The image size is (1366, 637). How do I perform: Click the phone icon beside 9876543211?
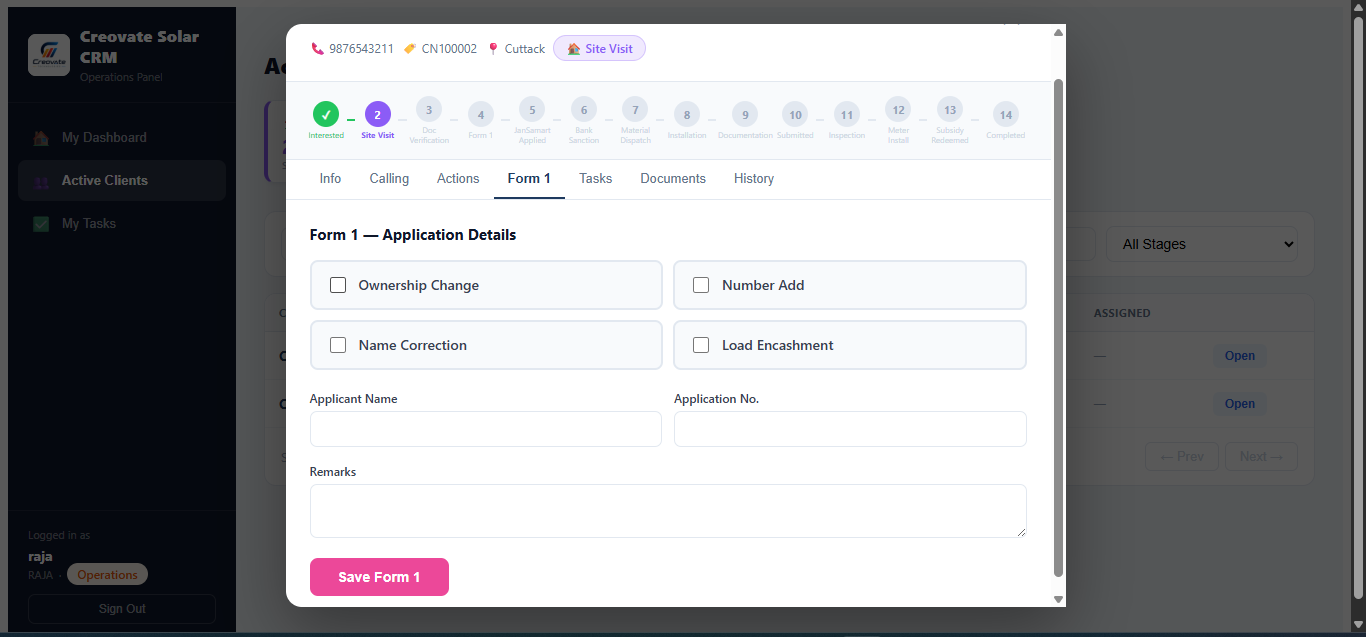(x=317, y=48)
